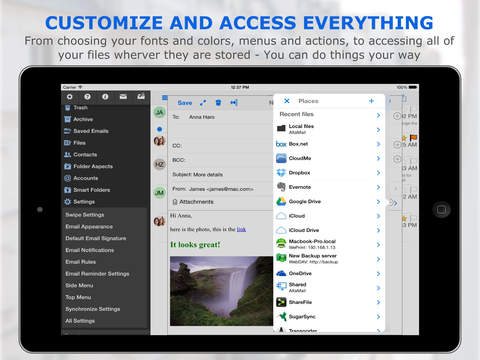Click the orange flag in message list
Screen dimensions: 480x360
[413, 137]
